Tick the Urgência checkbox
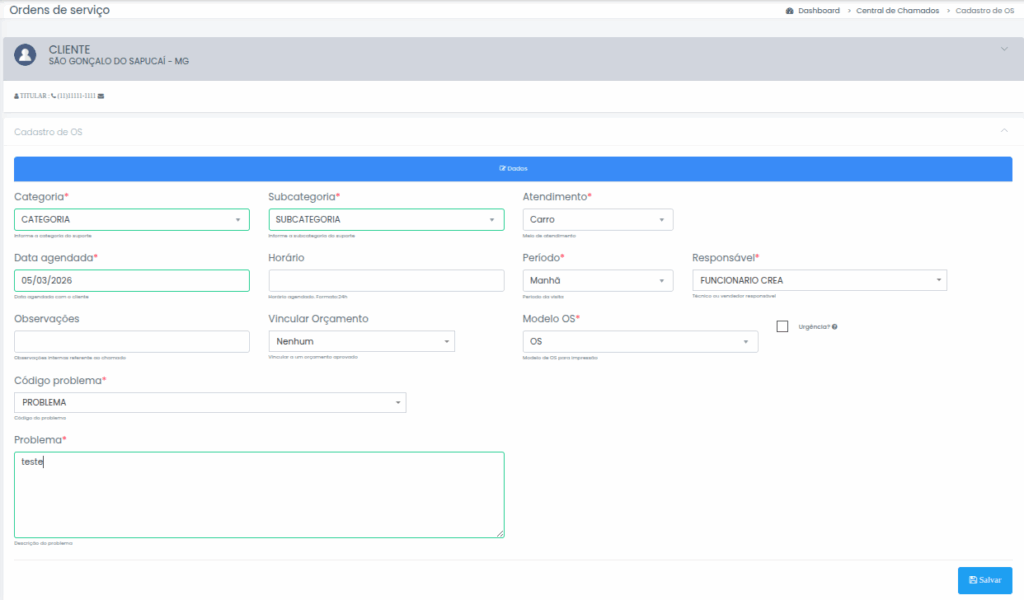Screen dimensions: 1024x600 782,326
